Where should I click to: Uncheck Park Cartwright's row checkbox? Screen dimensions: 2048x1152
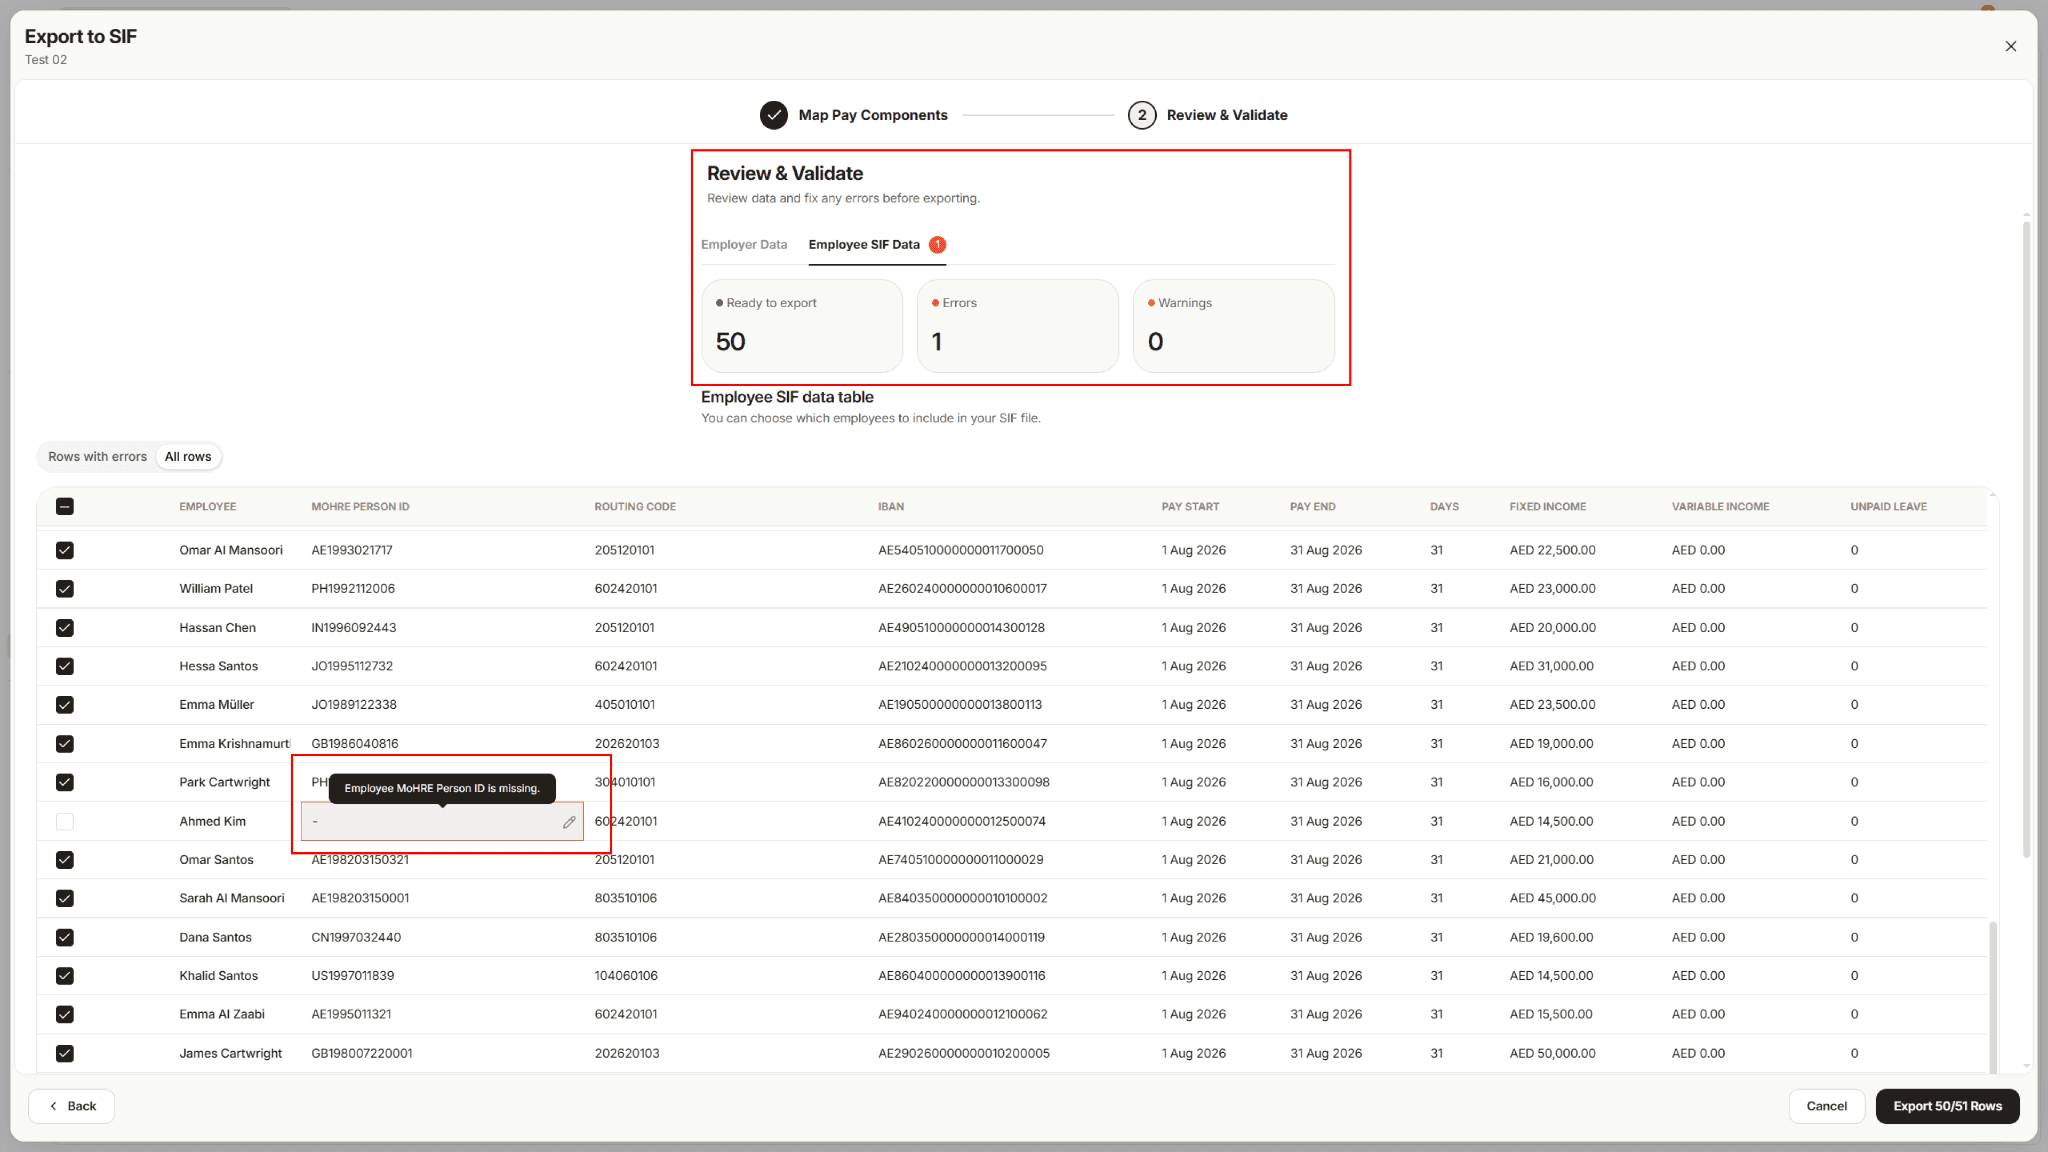coord(65,783)
